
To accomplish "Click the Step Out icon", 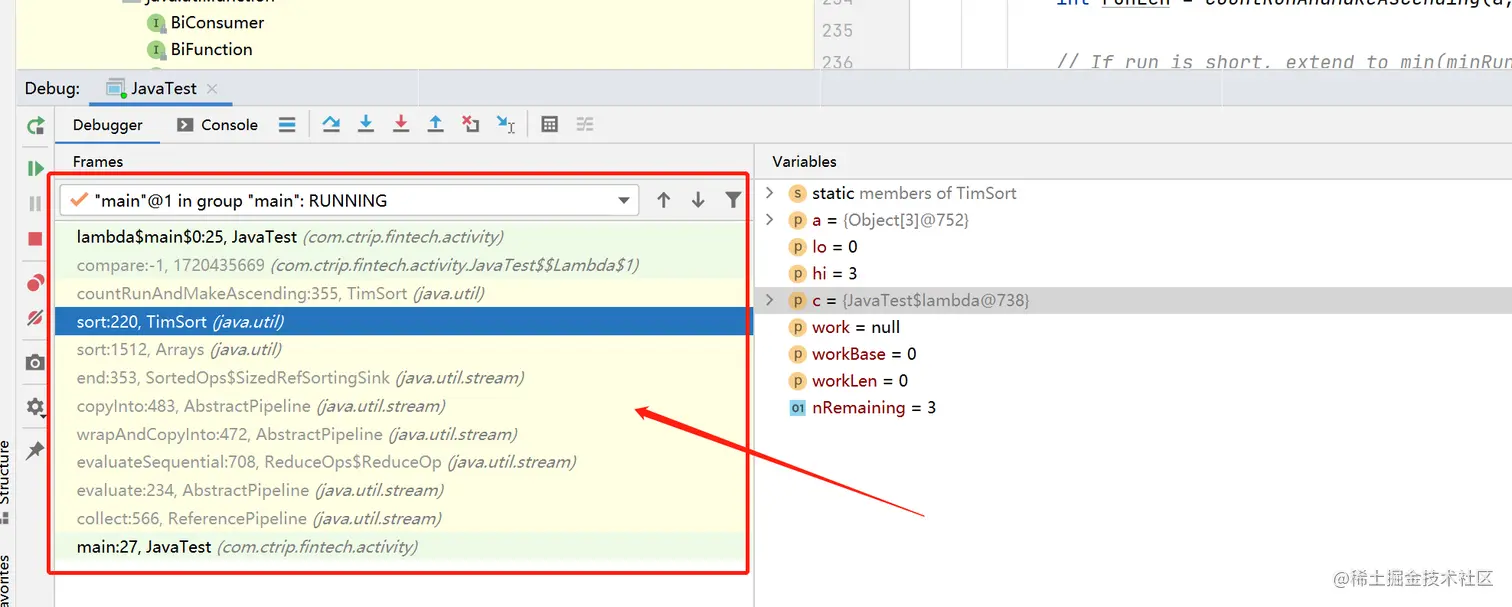I will 436,124.
